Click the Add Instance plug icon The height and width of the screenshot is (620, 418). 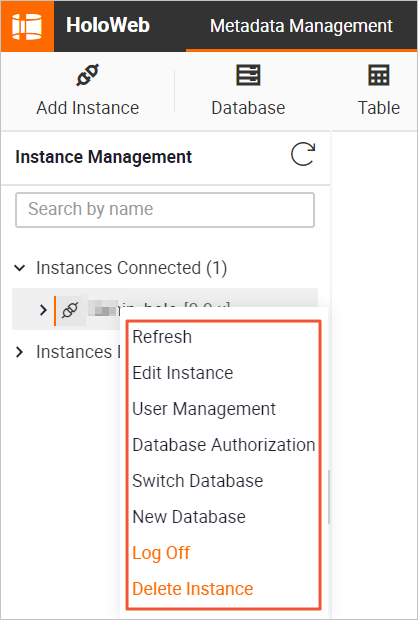click(x=88, y=75)
